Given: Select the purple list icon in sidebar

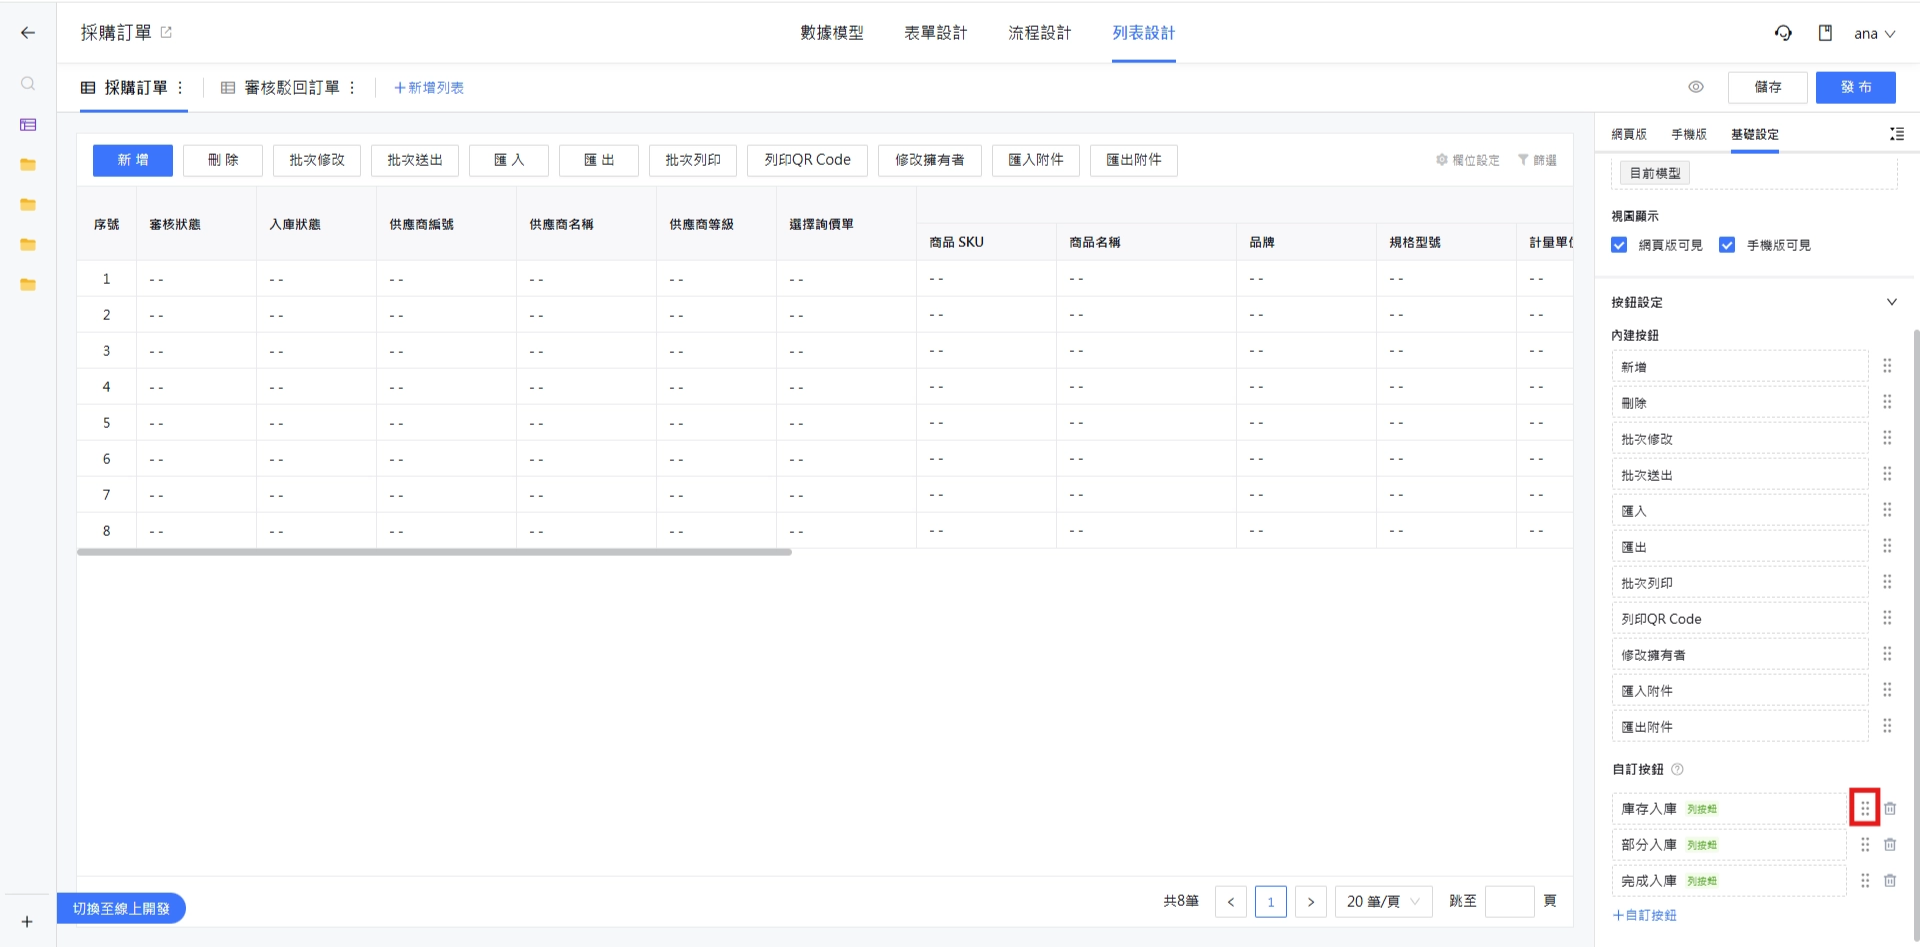Looking at the screenshot, I should tap(28, 125).
